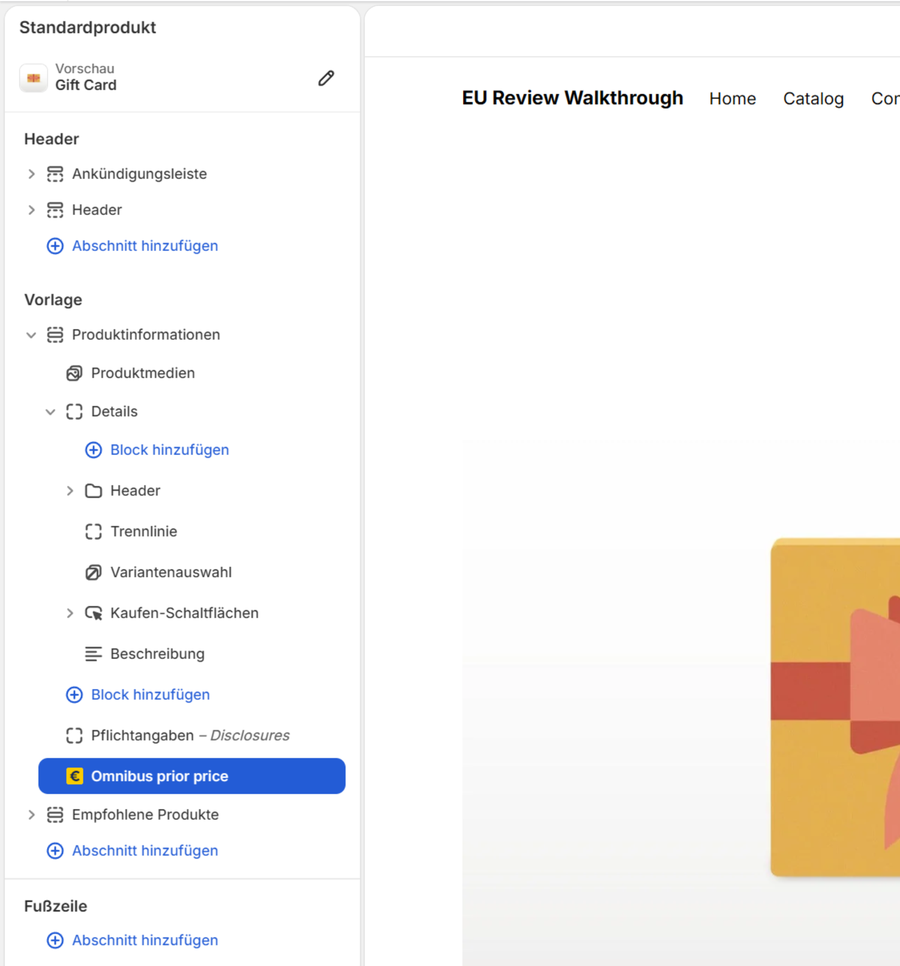Click the Details block icon
The width and height of the screenshot is (900, 966).
click(x=74, y=412)
